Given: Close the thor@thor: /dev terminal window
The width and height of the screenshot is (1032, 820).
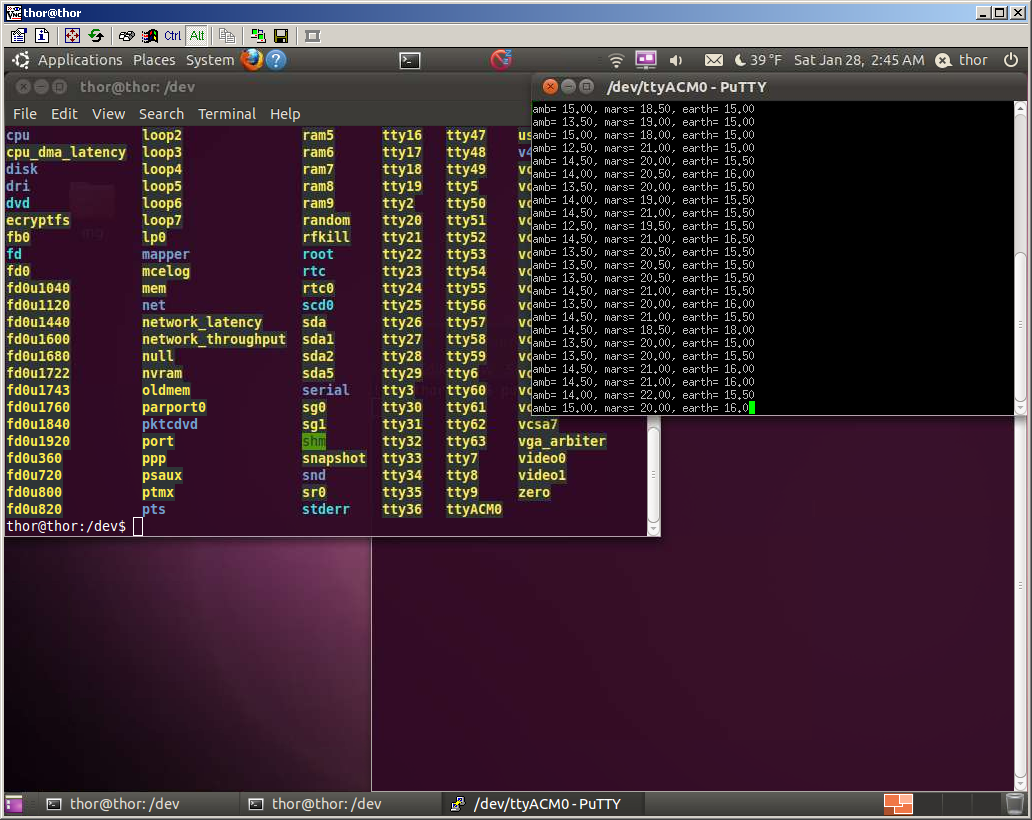Looking at the screenshot, I should pos(23,87).
